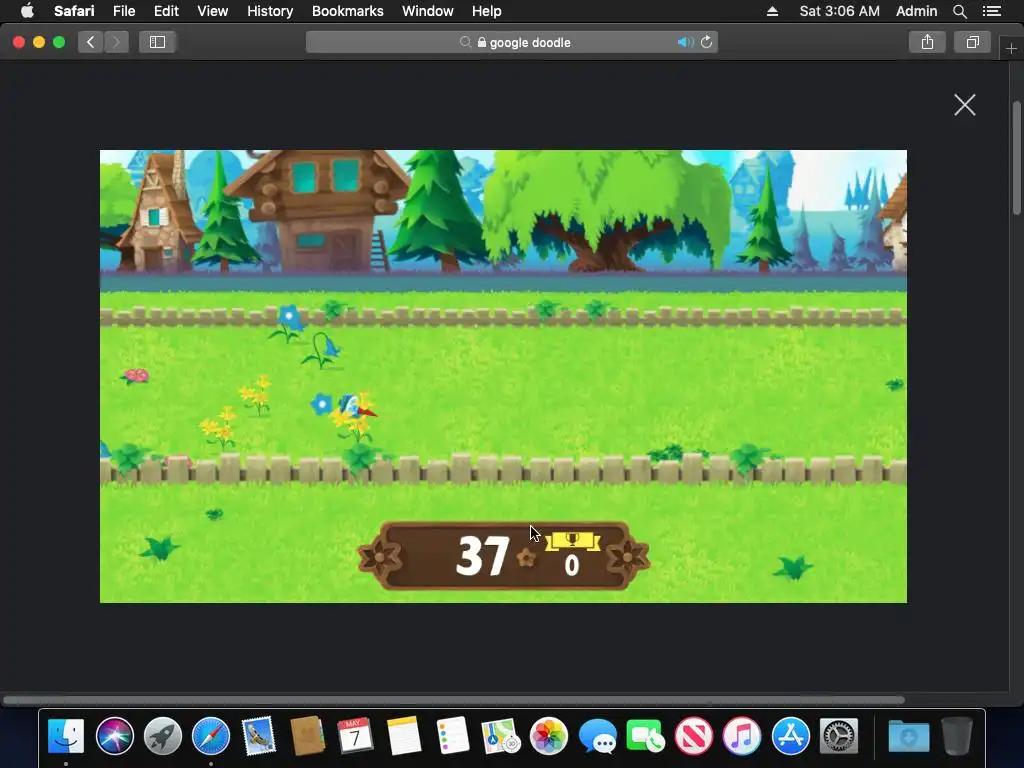Open the Bookmarks menu
The image size is (1024, 768).
point(347,11)
